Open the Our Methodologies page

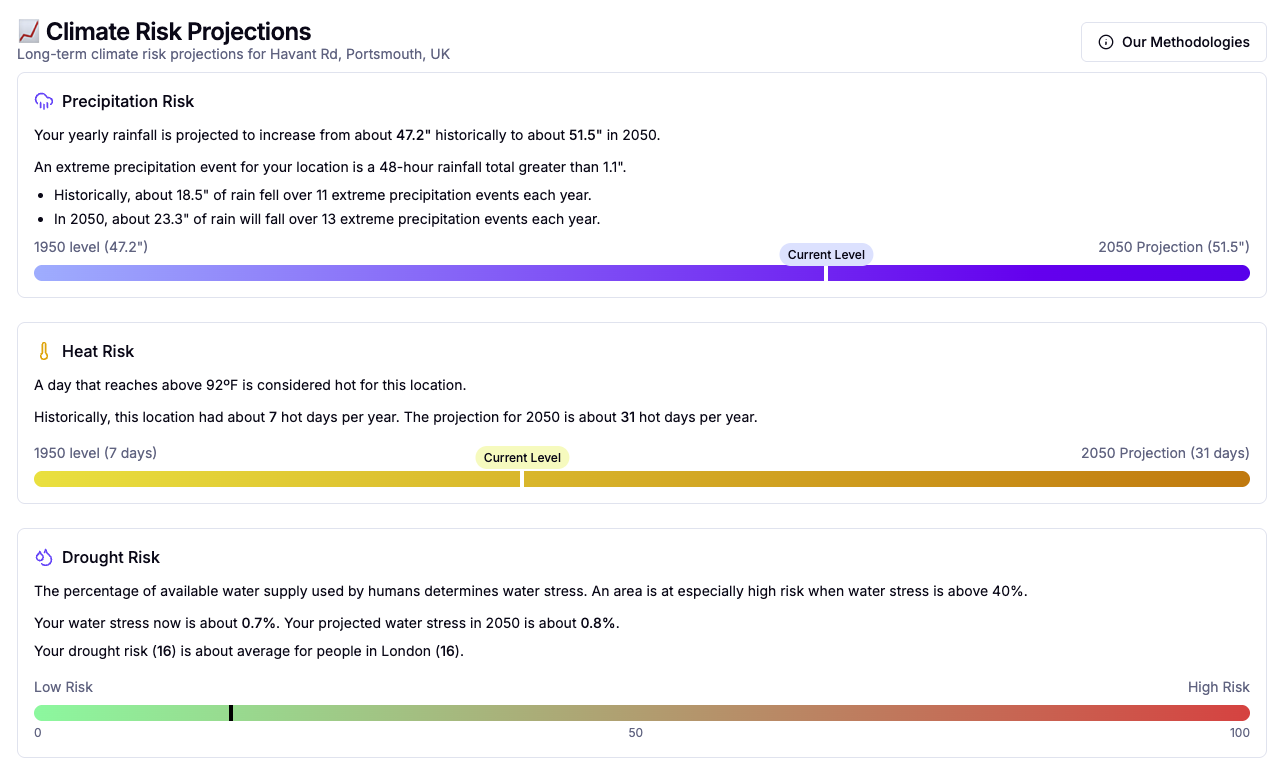click(1173, 42)
